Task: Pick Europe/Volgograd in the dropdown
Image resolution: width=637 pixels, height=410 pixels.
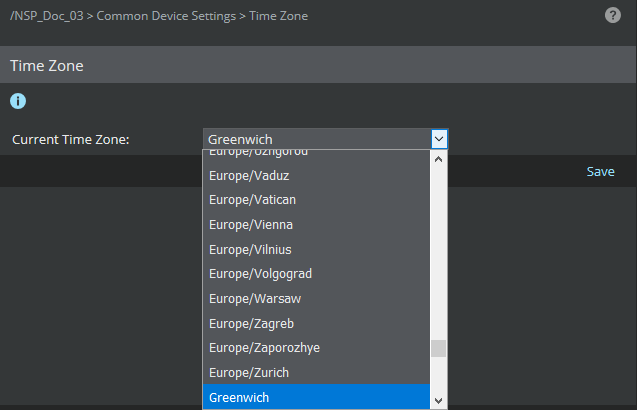Action: tap(316, 274)
